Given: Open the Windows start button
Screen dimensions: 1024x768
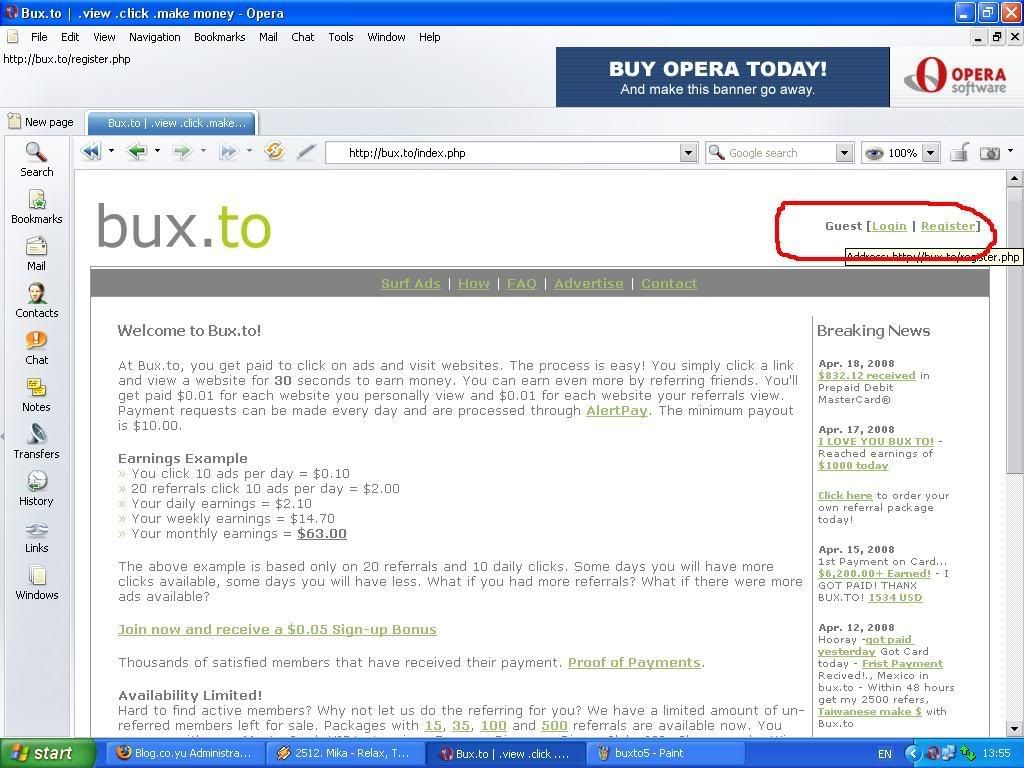Looking at the screenshot, I should tap(46, 754).
